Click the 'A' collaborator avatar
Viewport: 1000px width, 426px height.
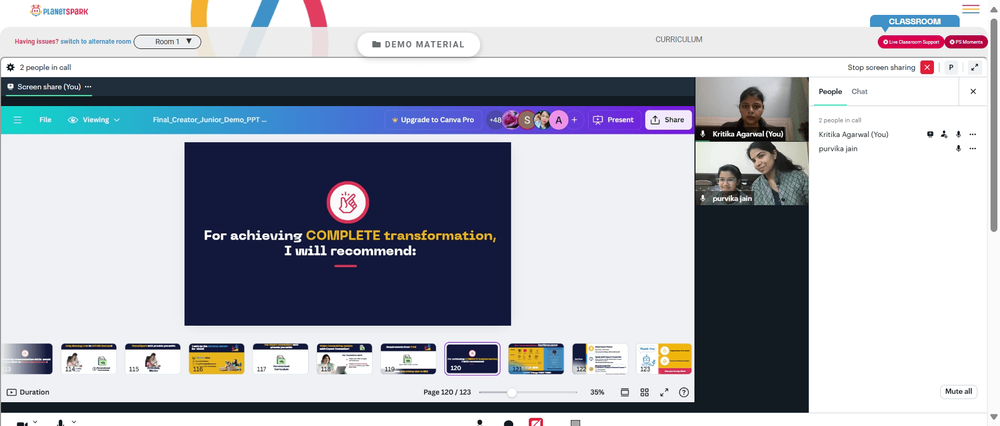(x=559, y=120)
